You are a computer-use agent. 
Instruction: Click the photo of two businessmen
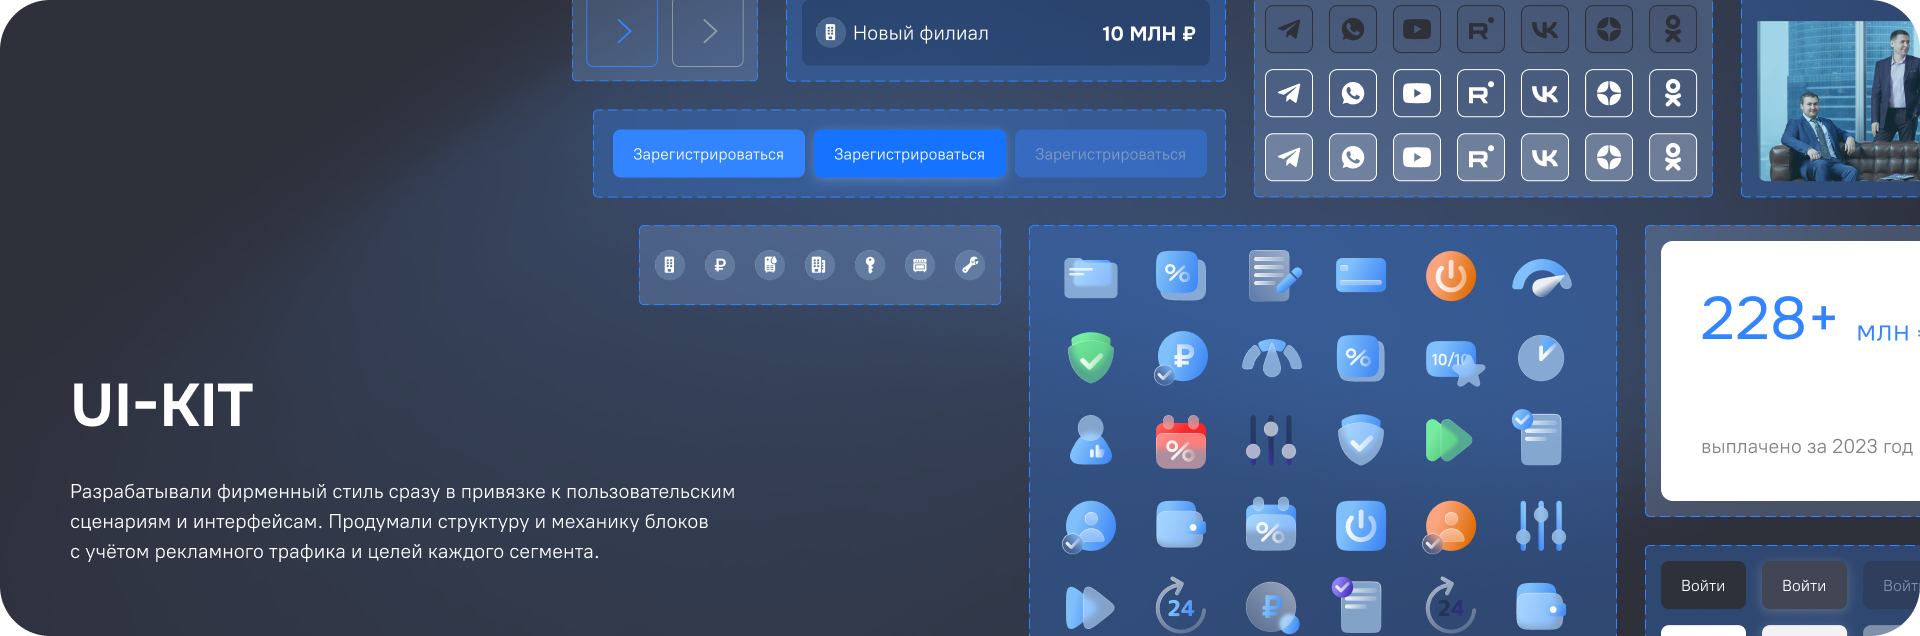1838,100
